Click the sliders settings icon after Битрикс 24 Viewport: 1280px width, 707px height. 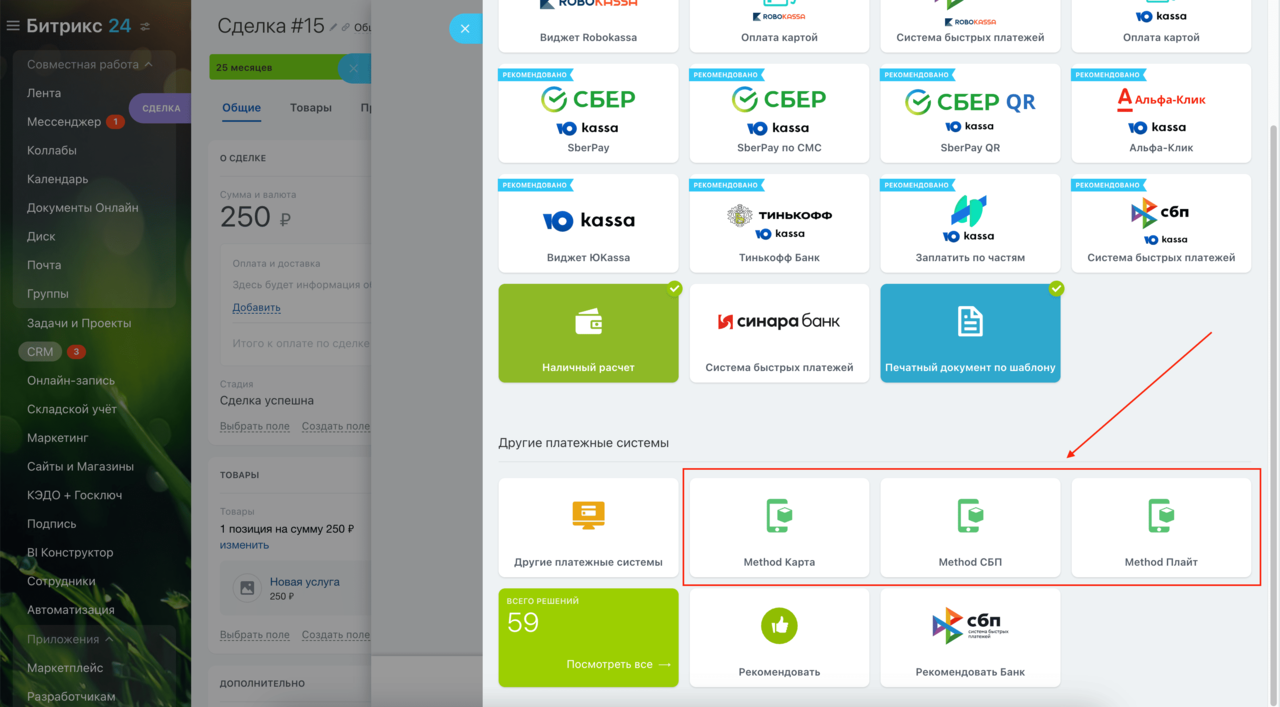pos(146,26)
